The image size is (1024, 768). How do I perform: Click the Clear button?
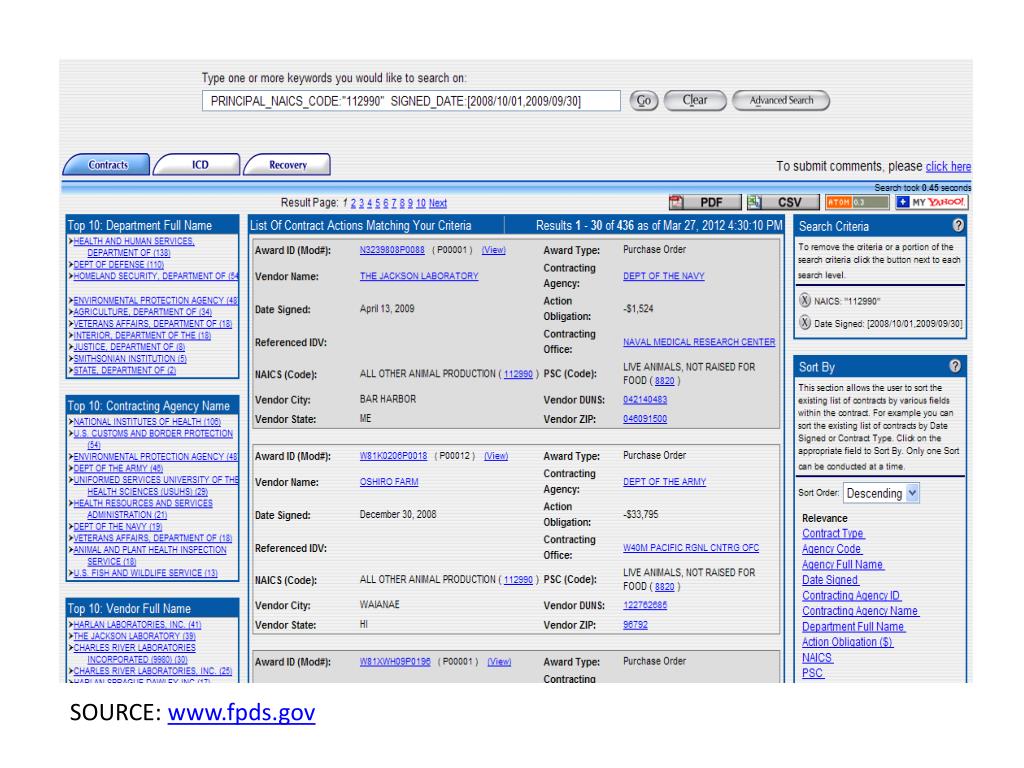coord(695,101)
